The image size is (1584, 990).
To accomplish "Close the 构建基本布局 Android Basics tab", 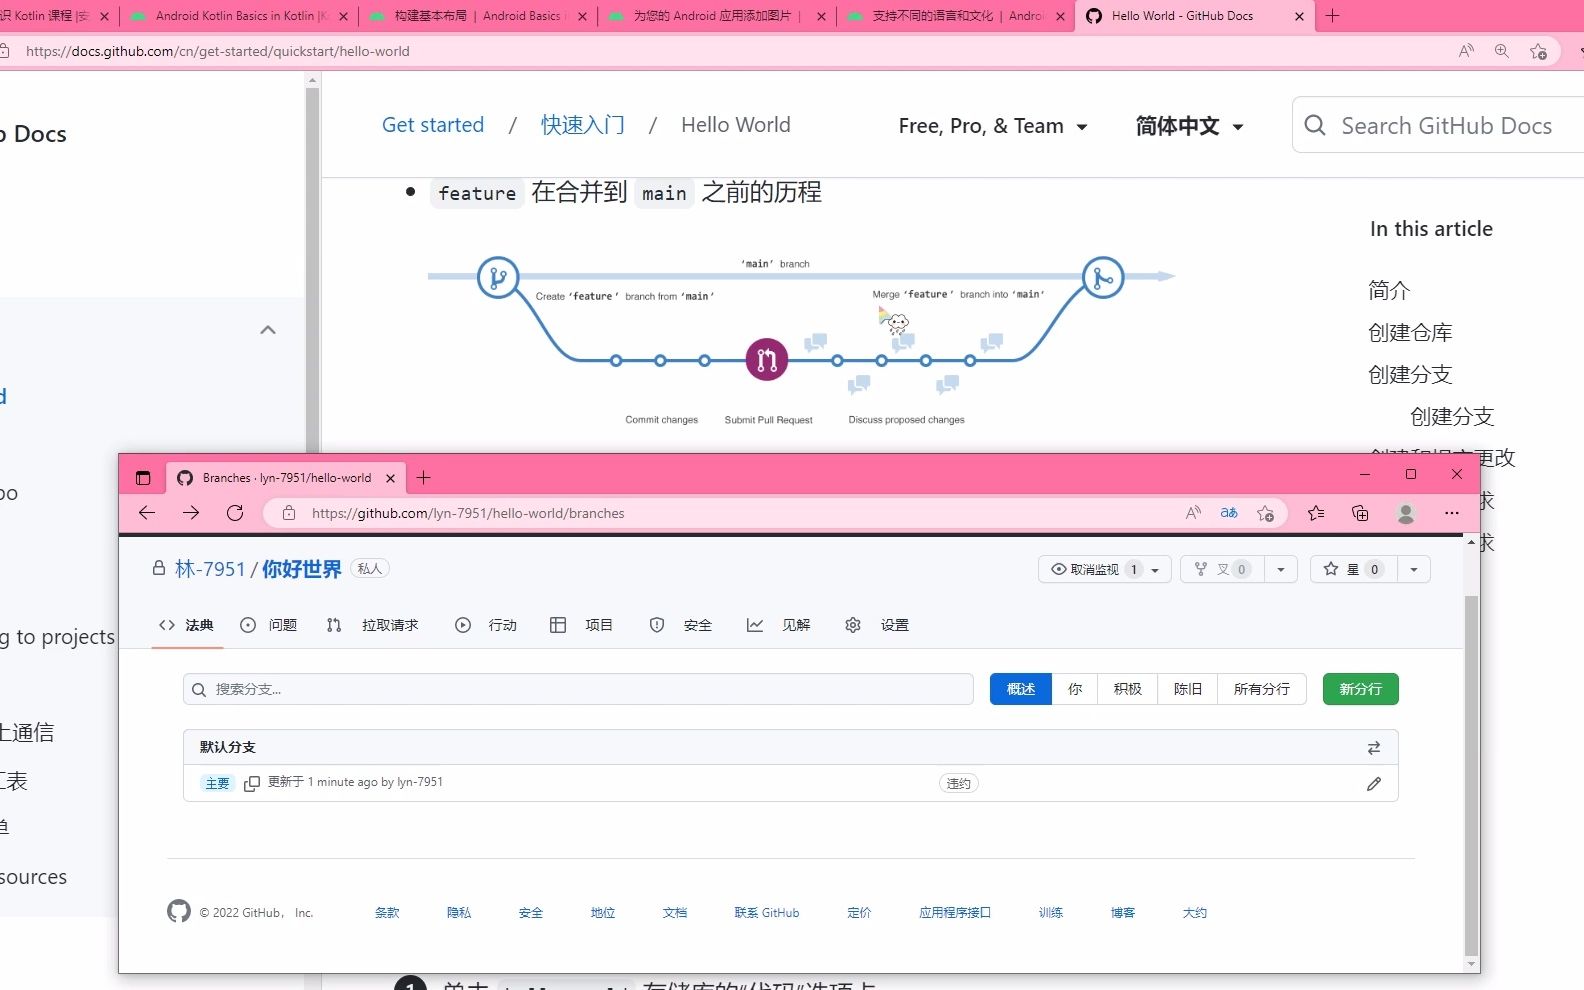I will 583,16.
